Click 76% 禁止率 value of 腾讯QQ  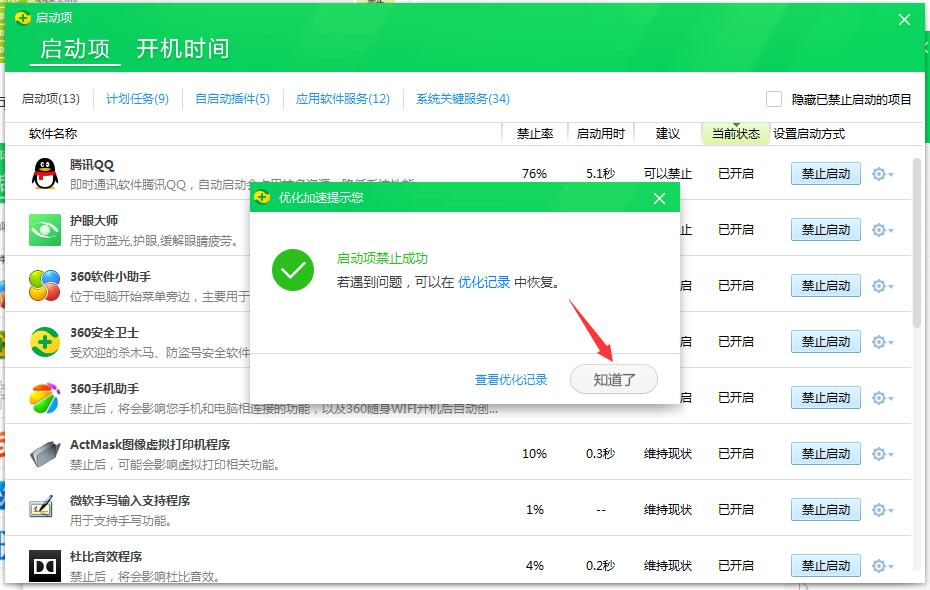534,174
